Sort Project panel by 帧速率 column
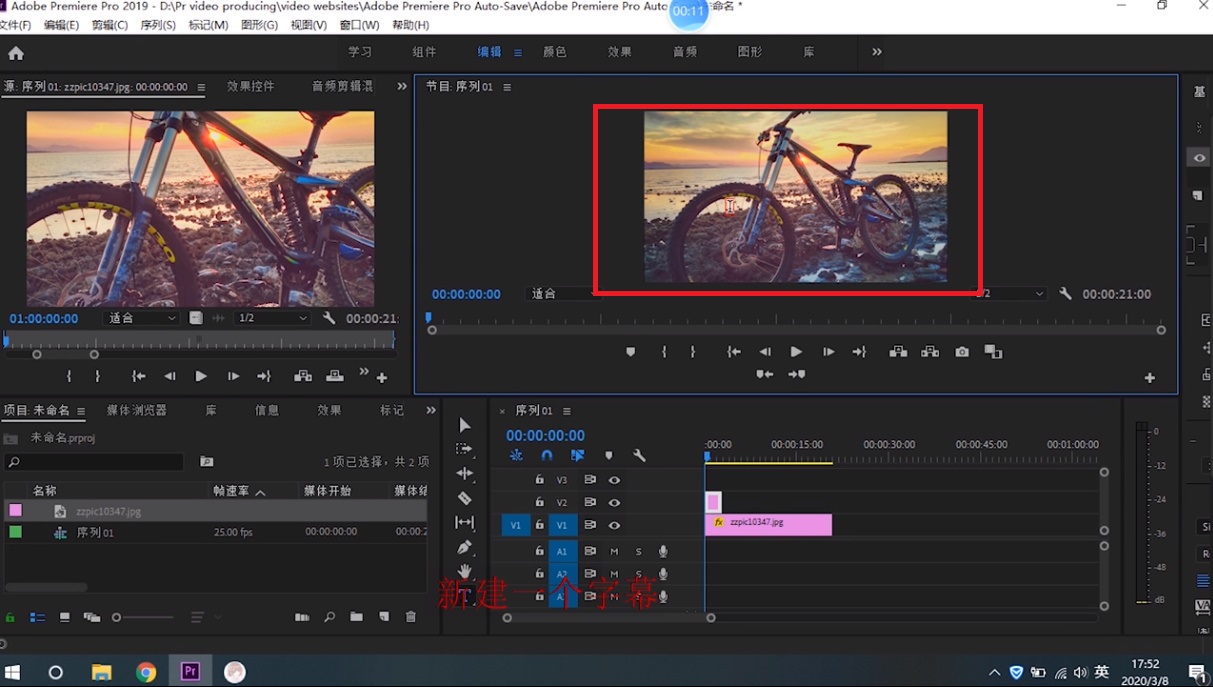Viewport: 1213px width, 687px height. pyautogui.click(x=231, y=491)
